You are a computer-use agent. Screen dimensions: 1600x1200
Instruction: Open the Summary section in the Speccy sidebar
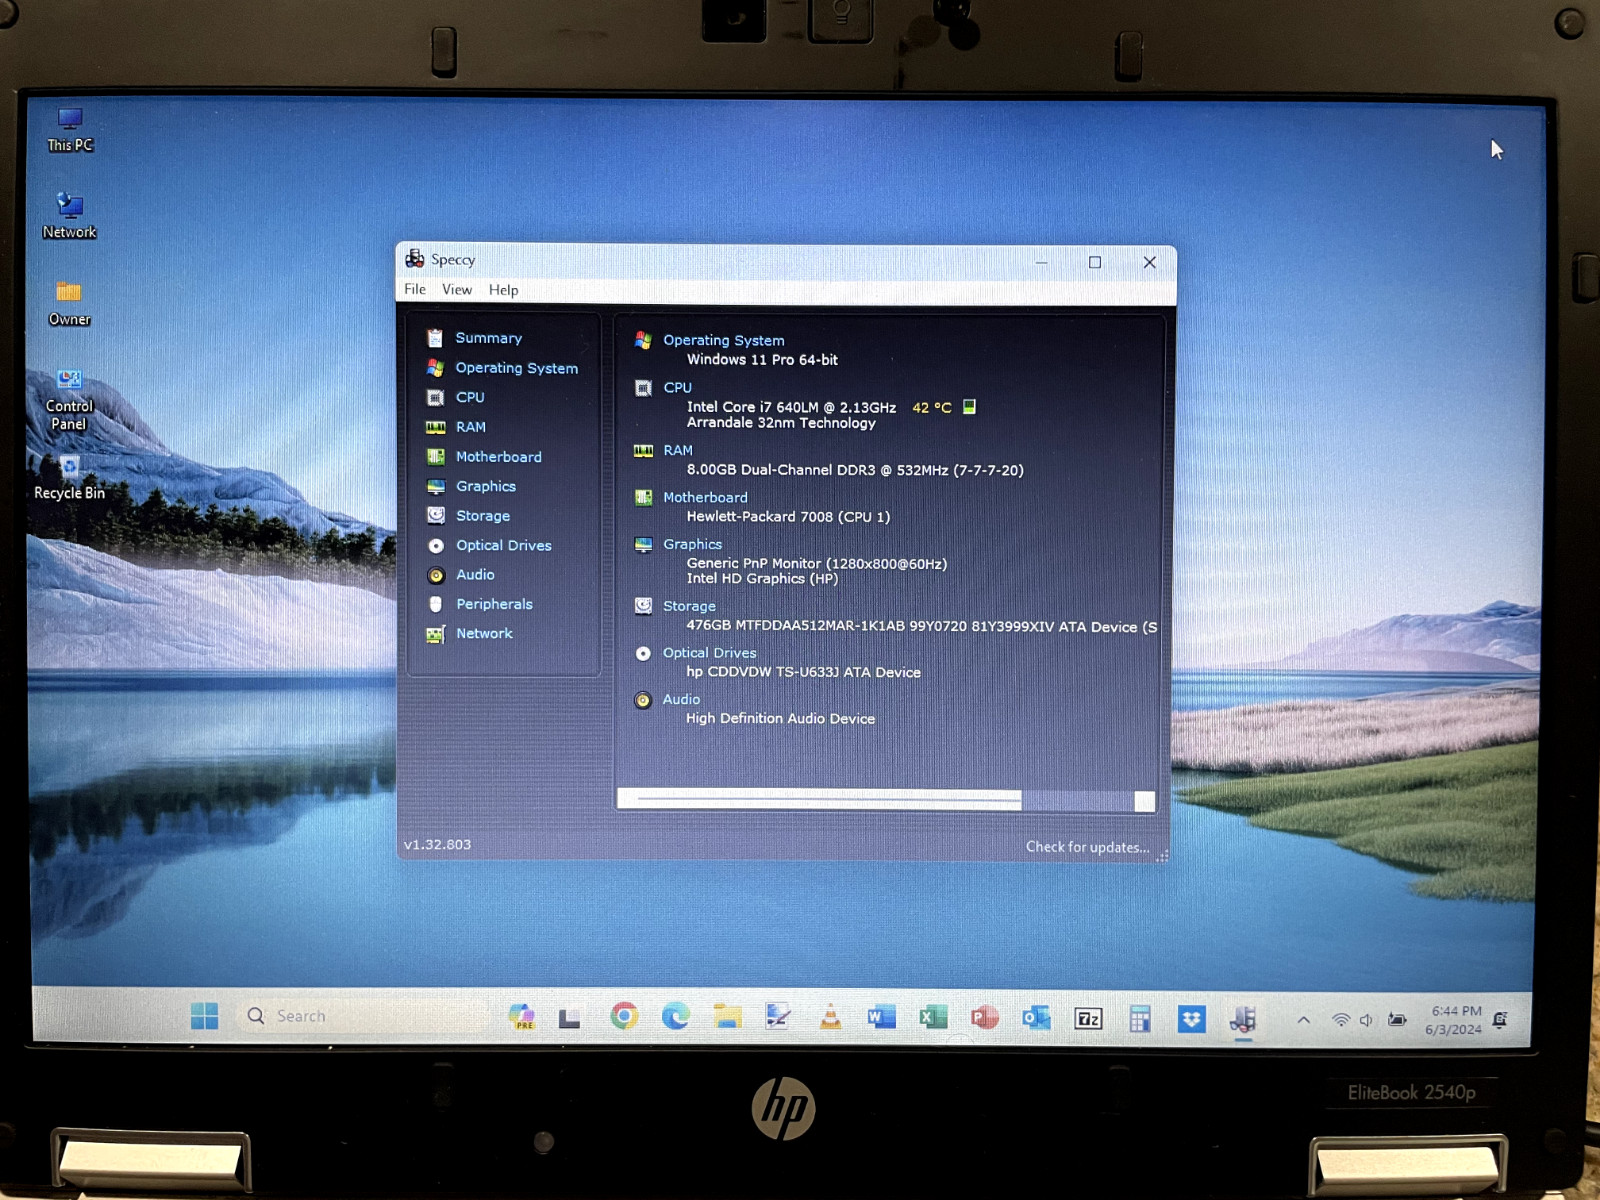pyautogui.click(x=488, y=338)
